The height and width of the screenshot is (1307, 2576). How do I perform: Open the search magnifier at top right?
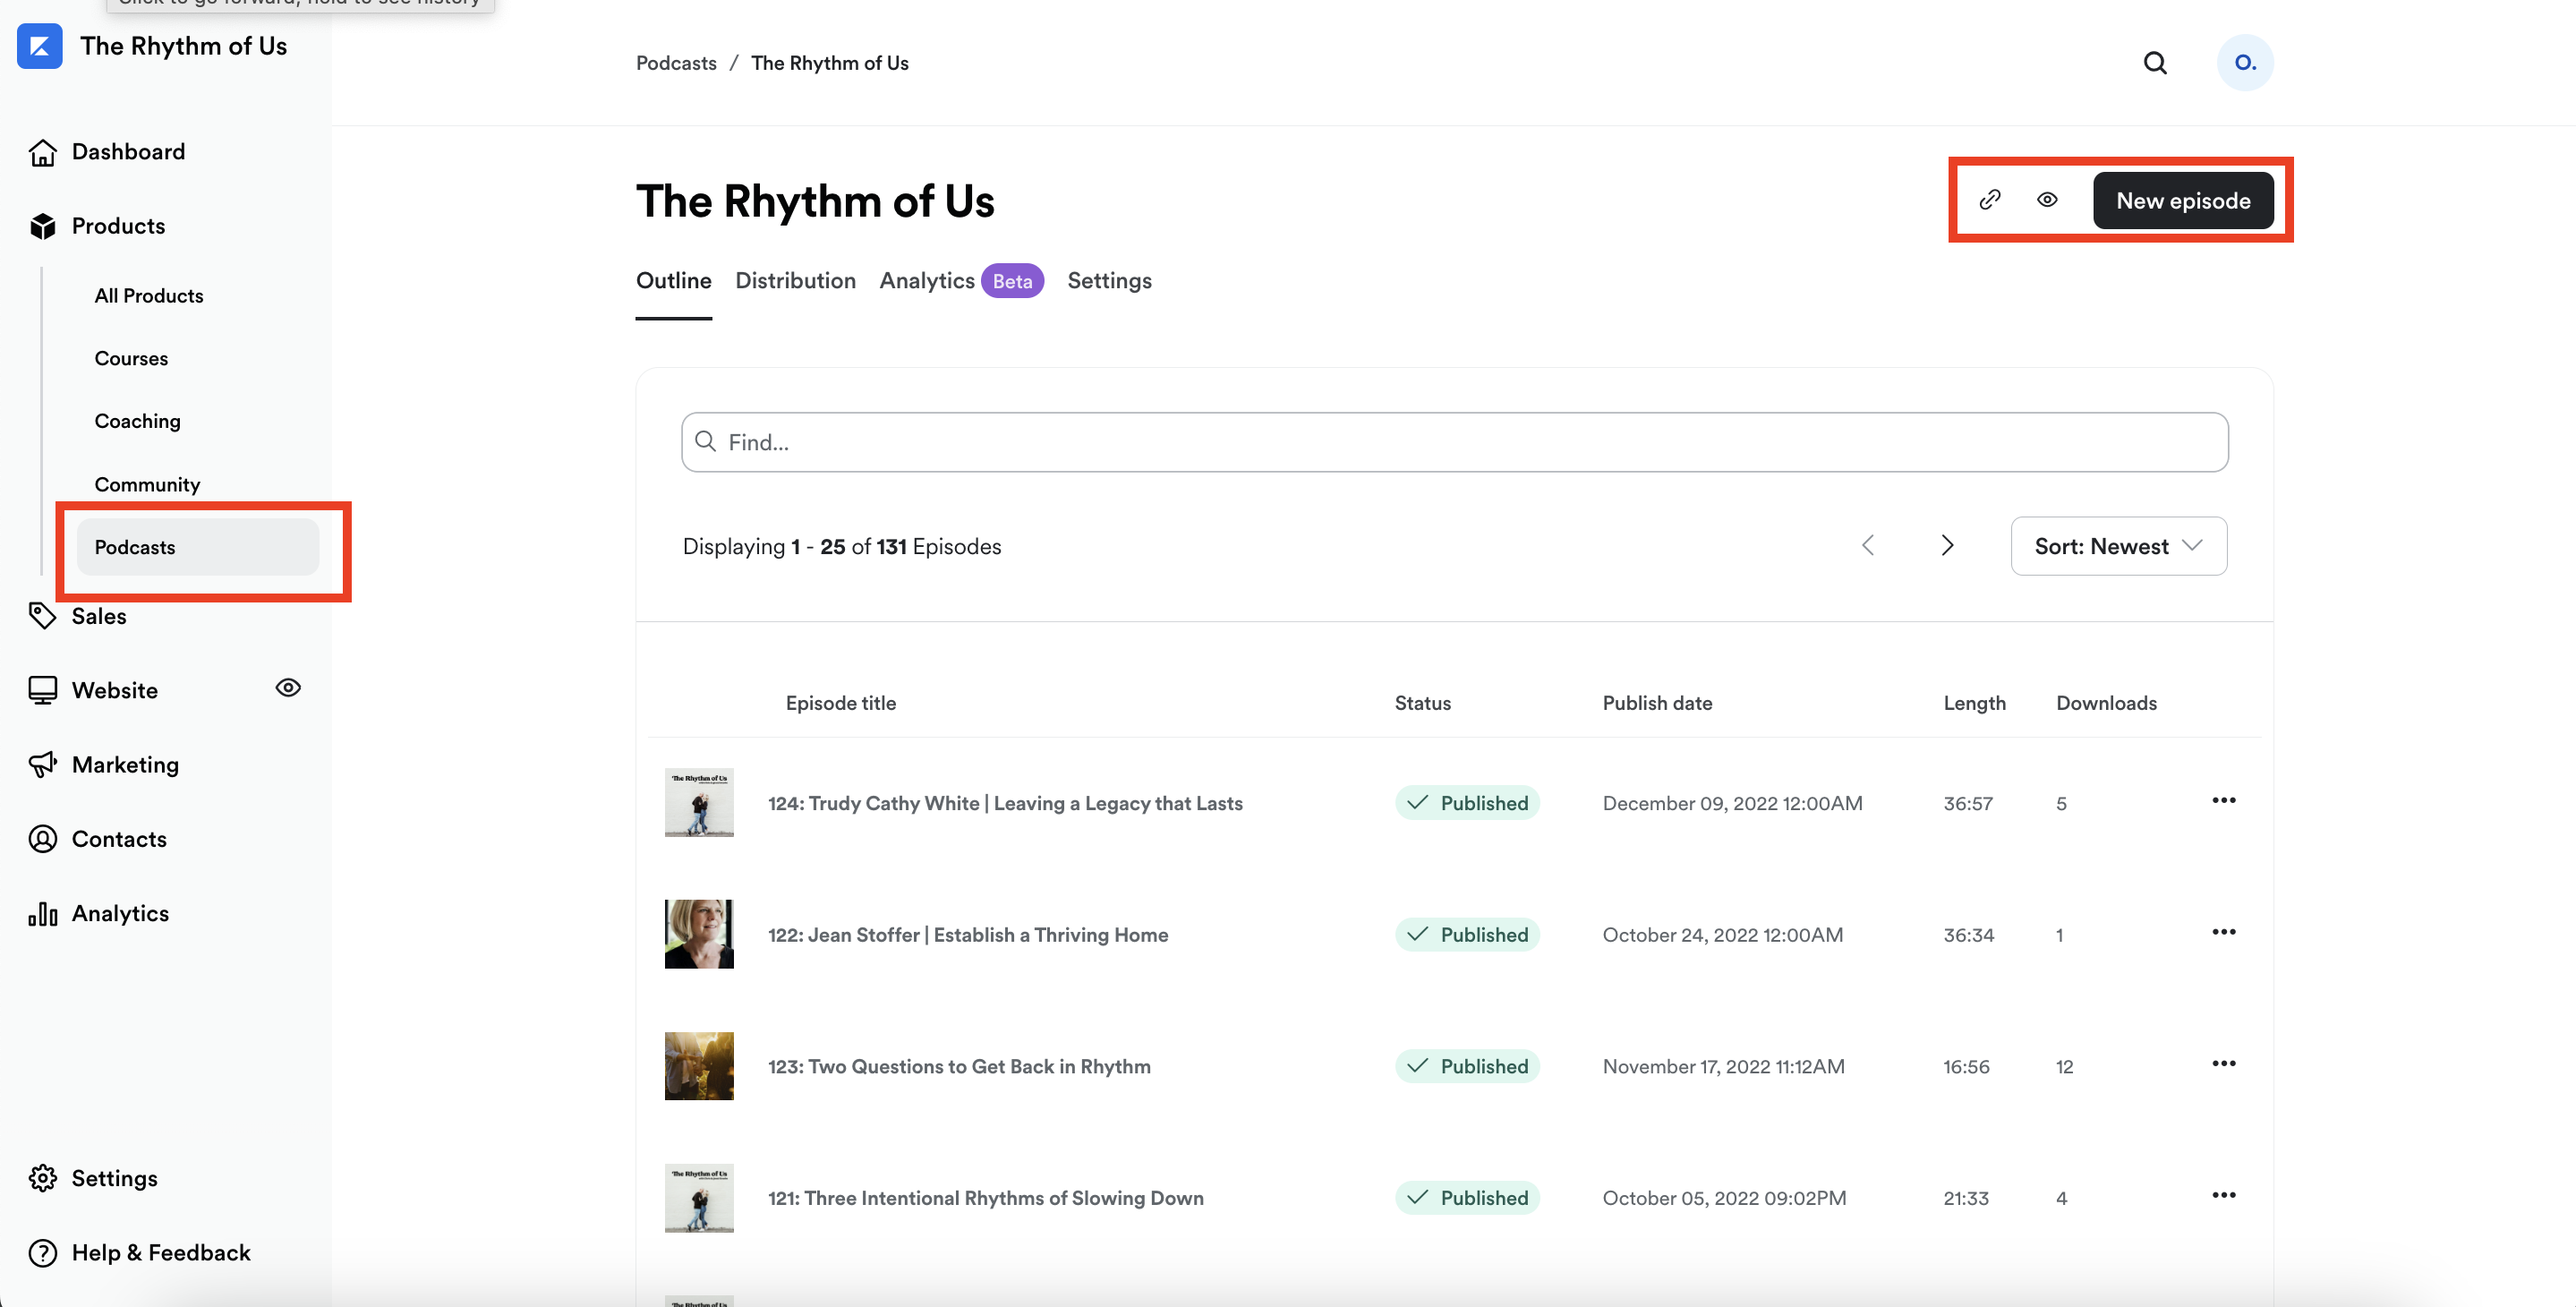(x=2155, y=63)
